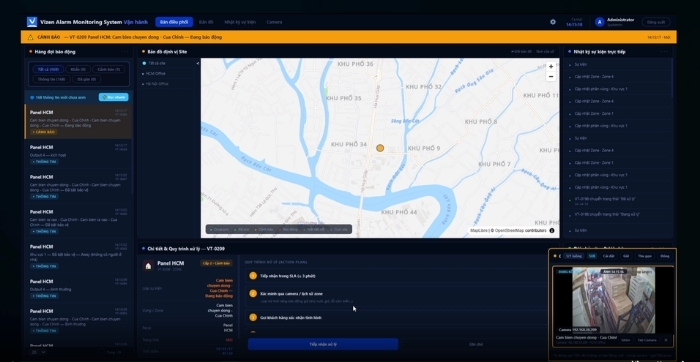This screenshot has height=362, width=700.
Task: Click the Đọc nhanh button
Action: tap(113, 97)
